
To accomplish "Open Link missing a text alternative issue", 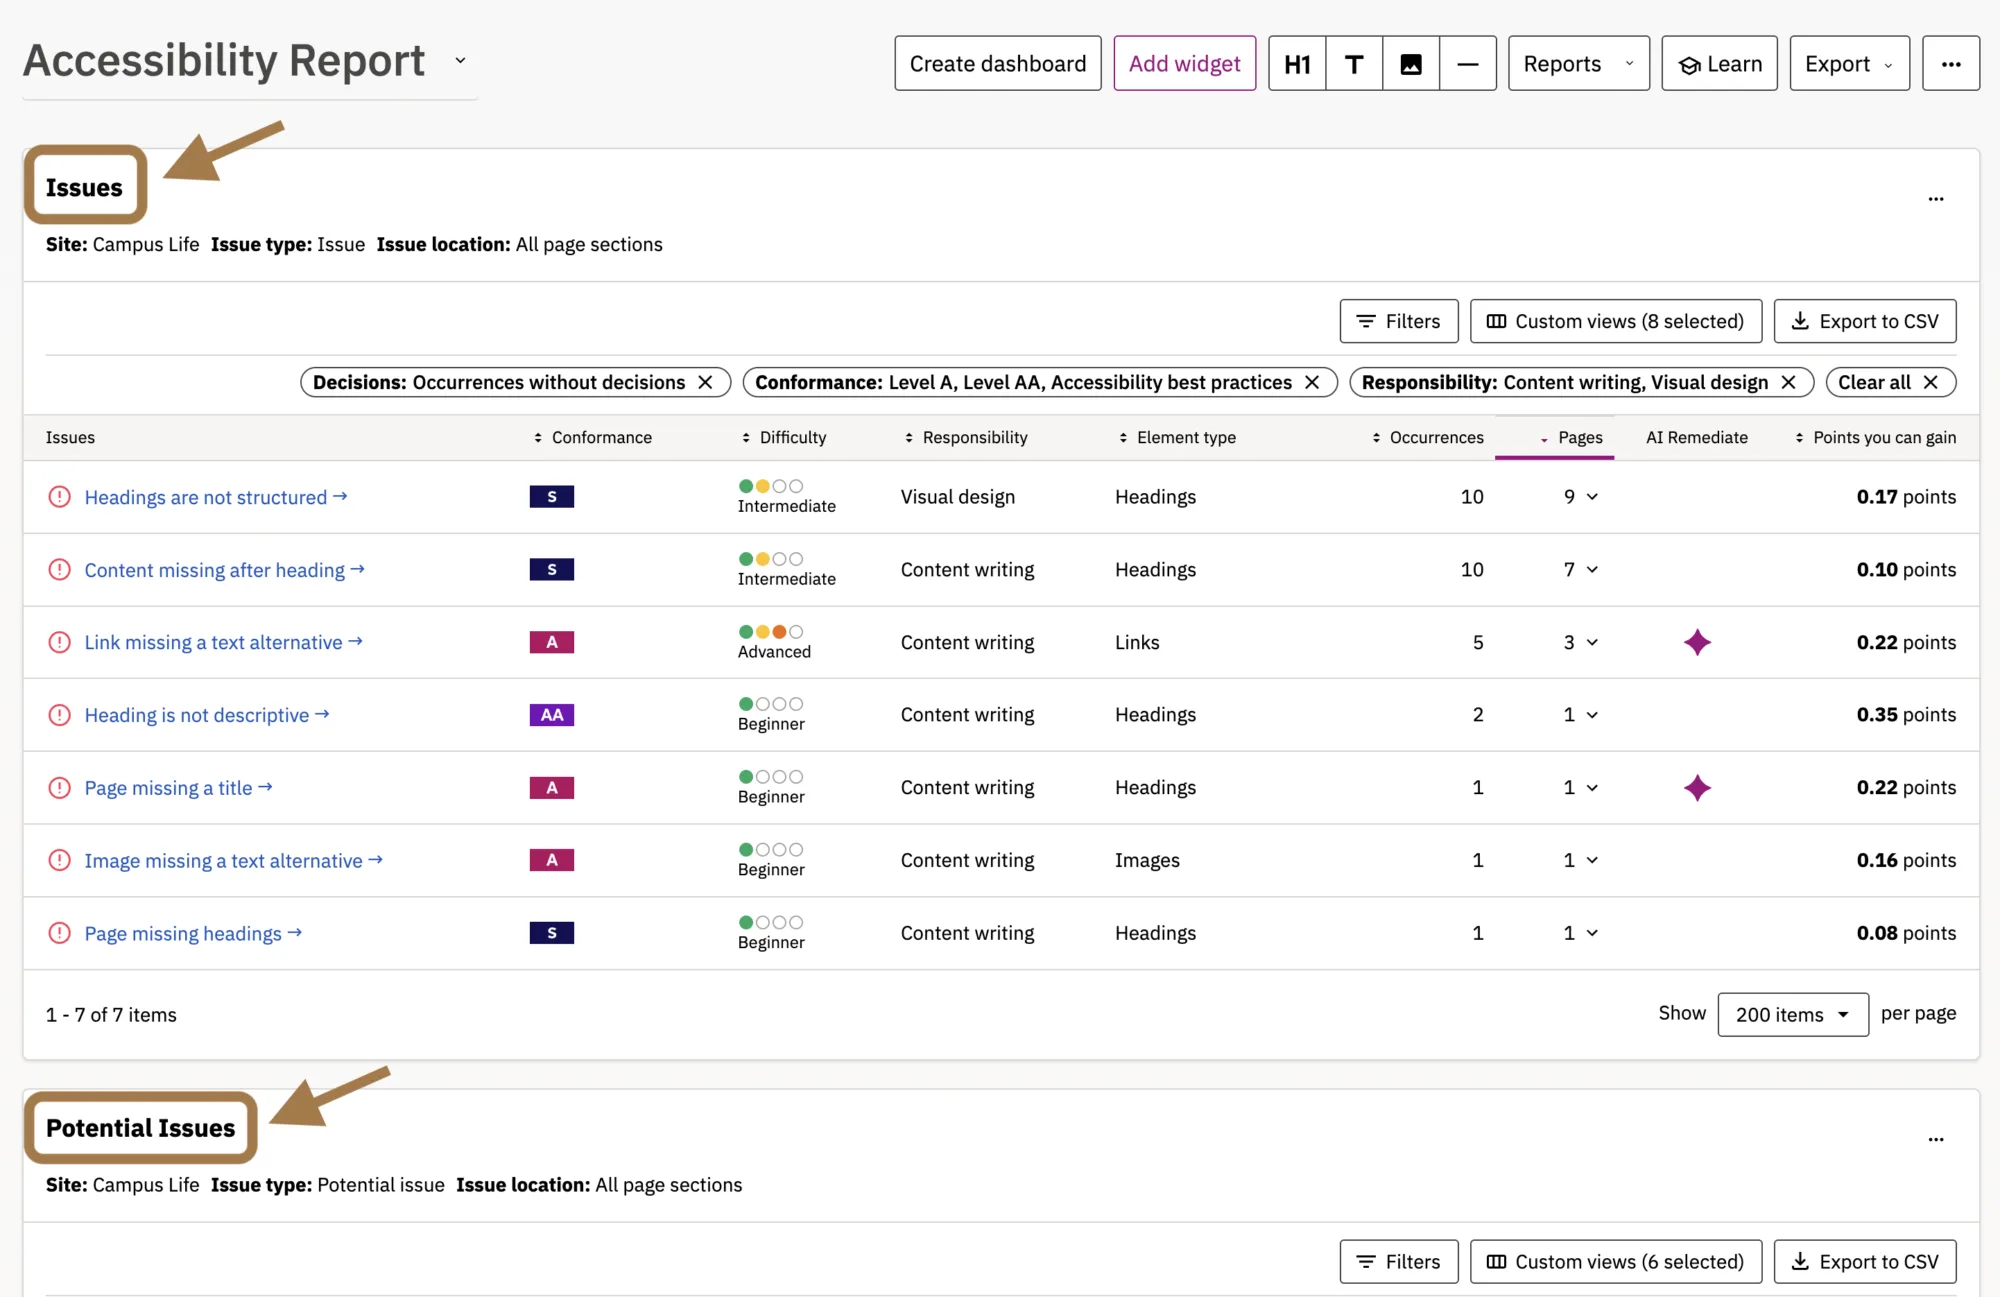I will (x=224, y=642).
